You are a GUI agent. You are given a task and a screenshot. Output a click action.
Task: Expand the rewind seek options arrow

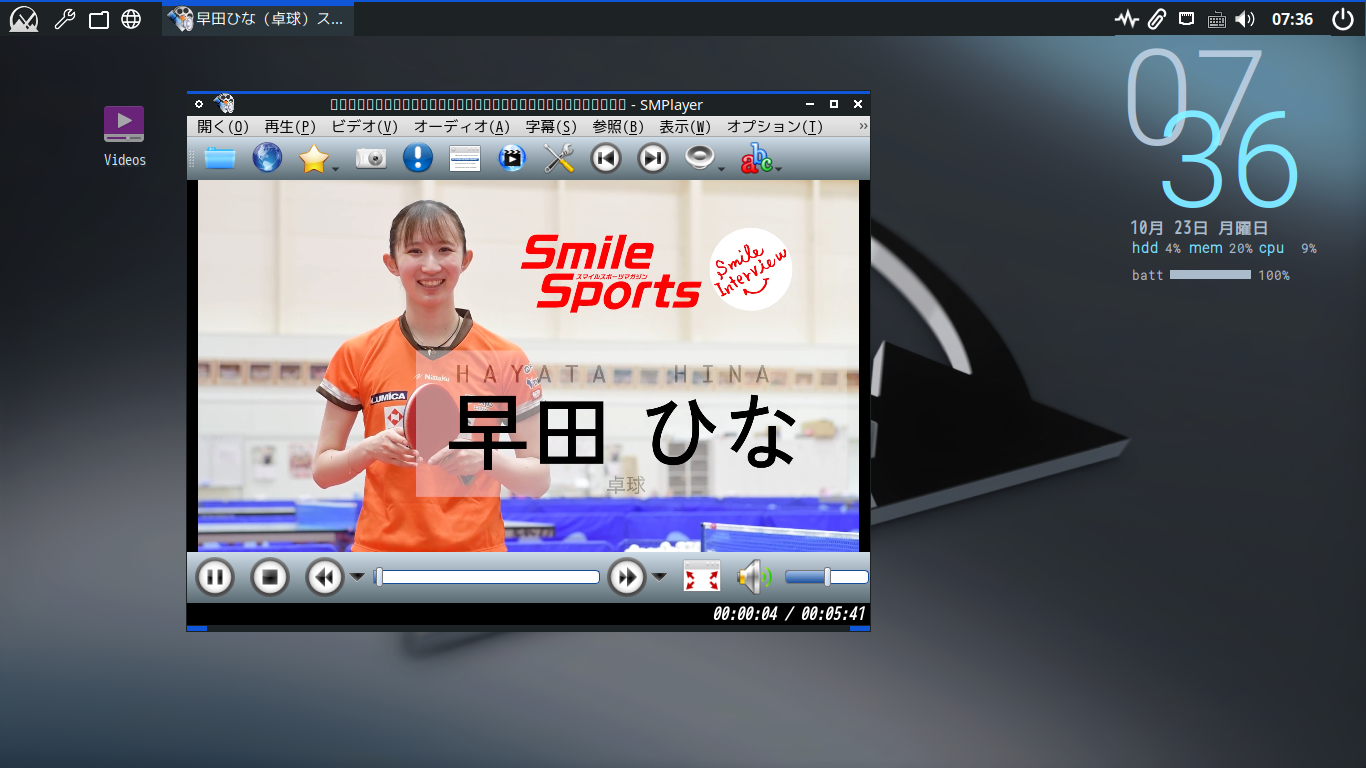[357, 577]
